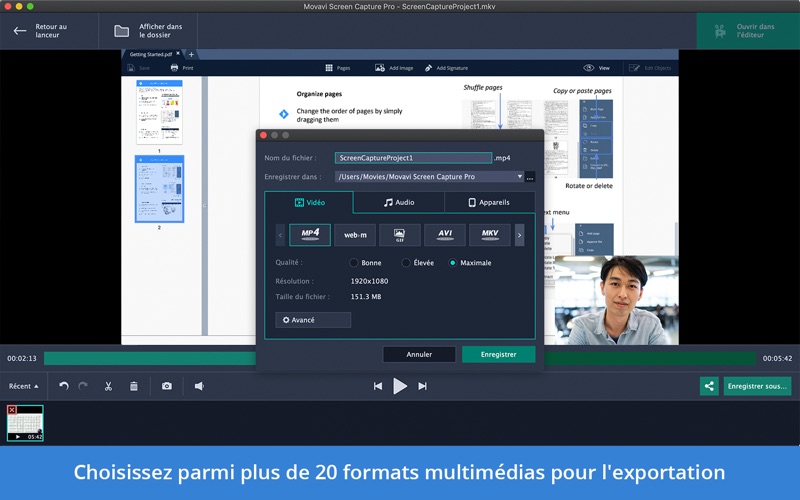Open Afficher dans le dossier folder icon
Viewport: 800px width, 500px height.
click(x=121, y=31)
